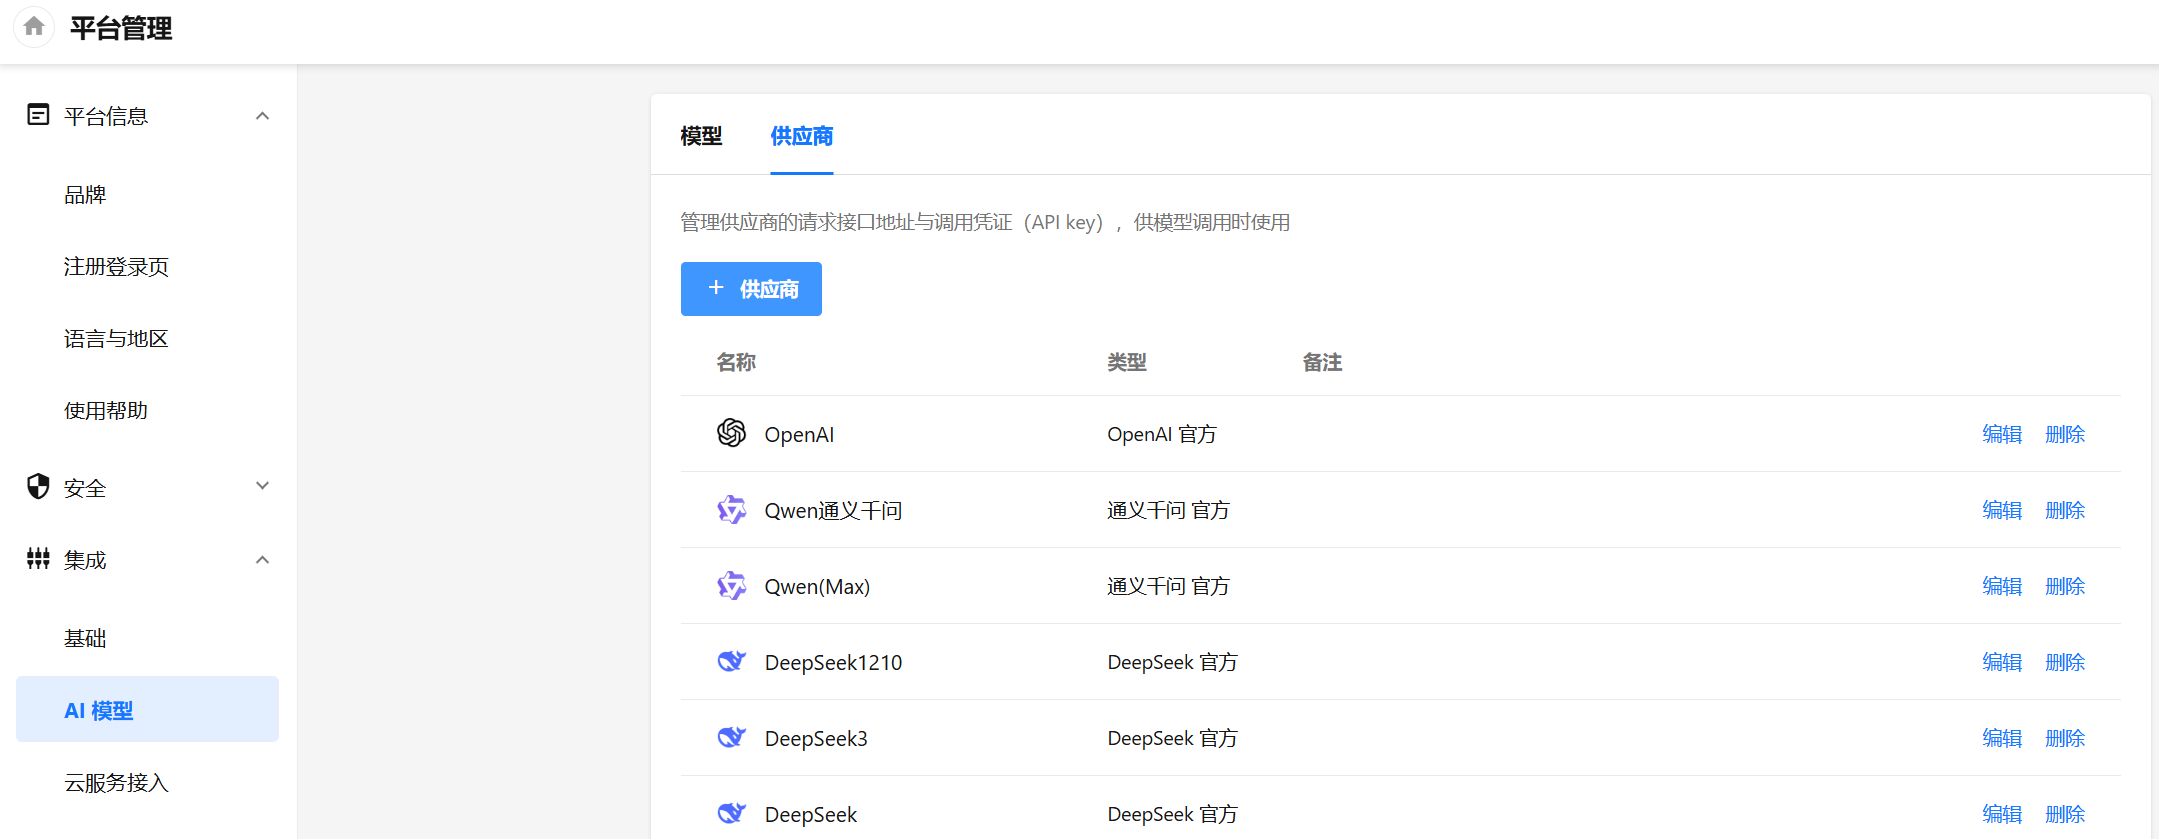Image resolution: width=2159 pixels, height=839 pixels.
Task: Delete the Qwen通义千问 provider
Action: (x=2065, y=510)
